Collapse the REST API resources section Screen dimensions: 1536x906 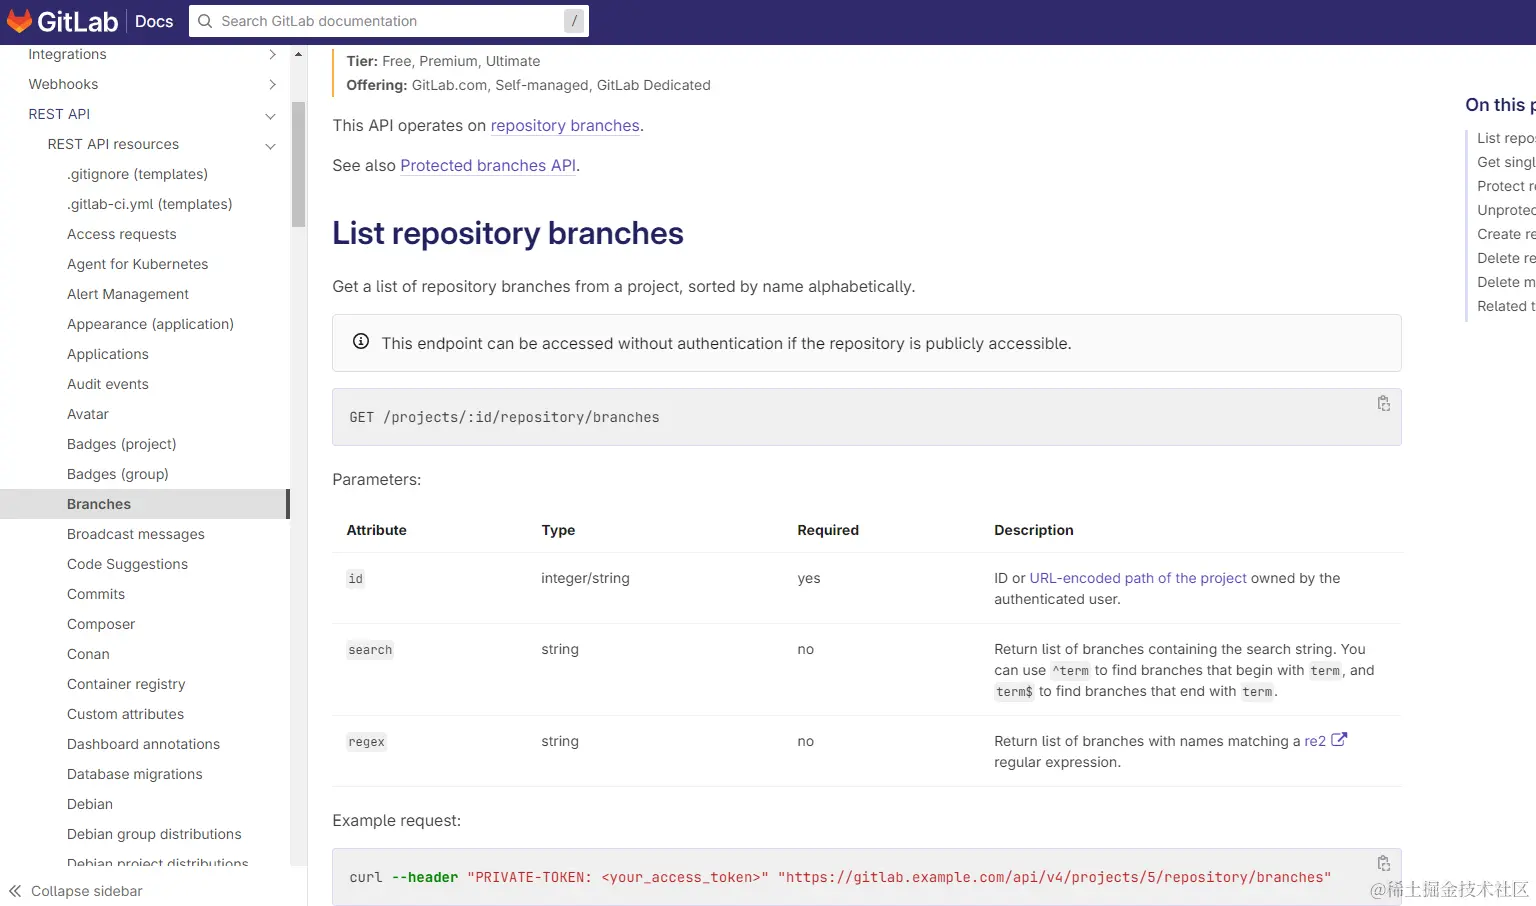(270, 146)
